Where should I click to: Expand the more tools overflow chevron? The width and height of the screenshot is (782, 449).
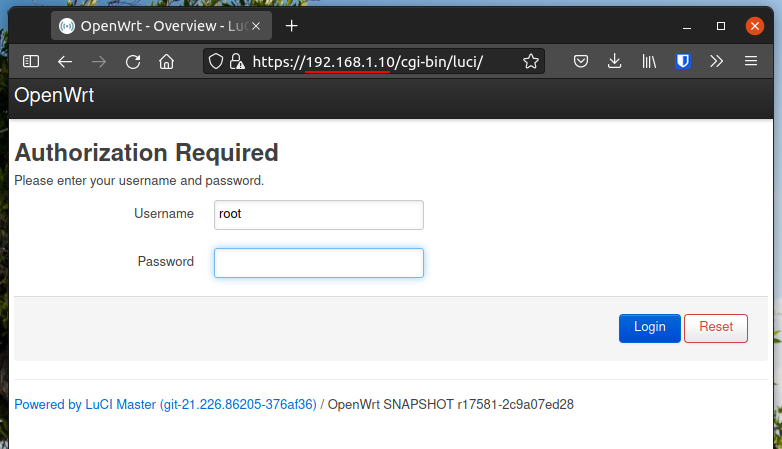716,61
